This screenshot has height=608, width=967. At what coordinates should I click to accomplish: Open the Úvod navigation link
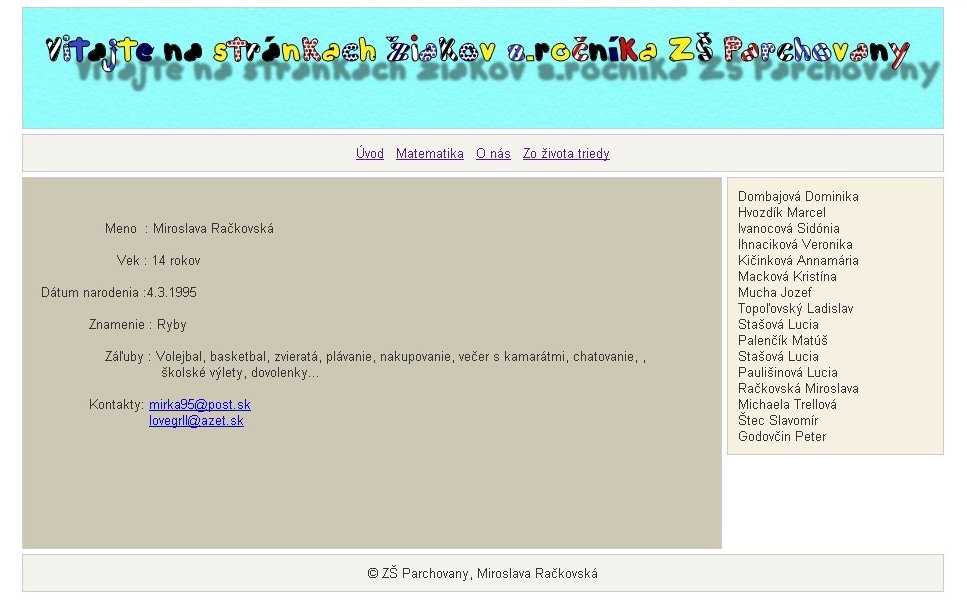click(369, 154)
